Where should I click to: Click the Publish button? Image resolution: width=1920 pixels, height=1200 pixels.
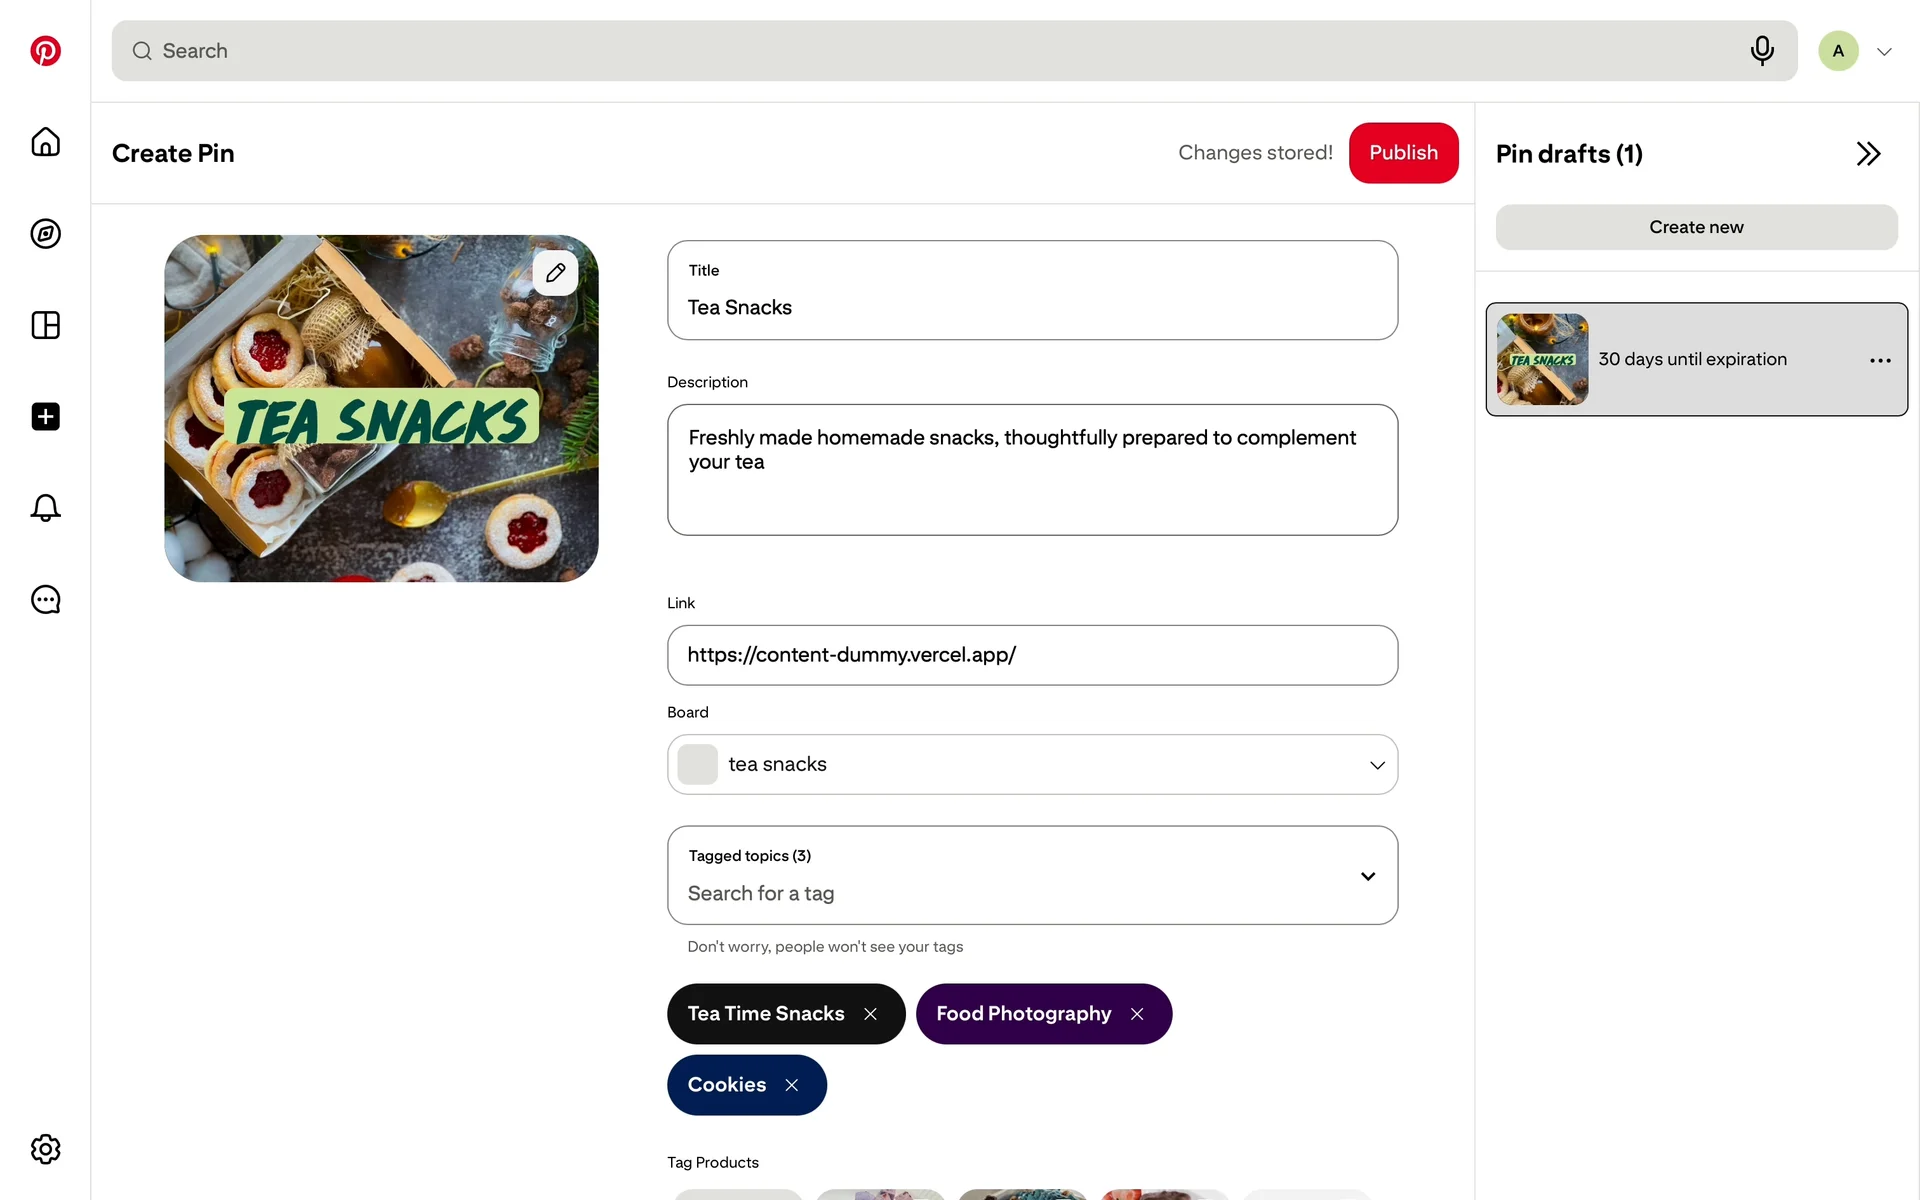pos(1403,153)
